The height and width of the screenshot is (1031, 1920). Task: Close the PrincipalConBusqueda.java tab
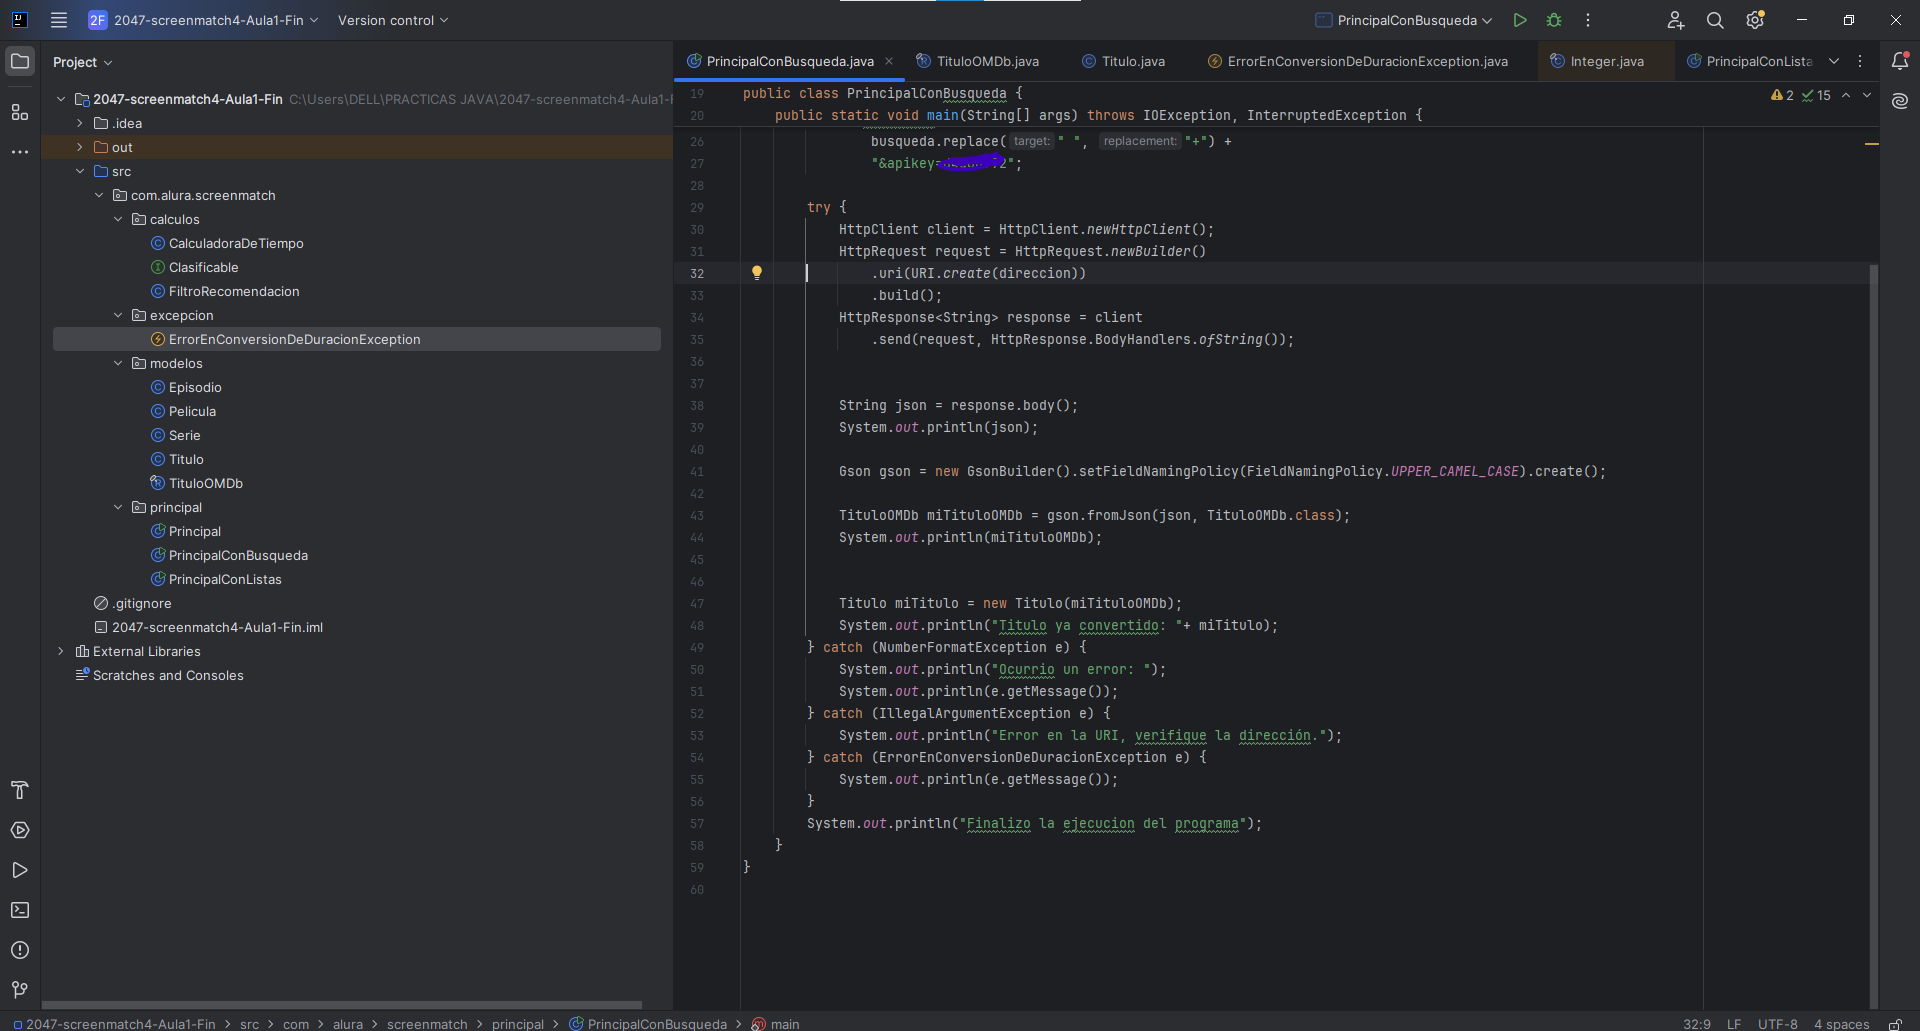889,61
